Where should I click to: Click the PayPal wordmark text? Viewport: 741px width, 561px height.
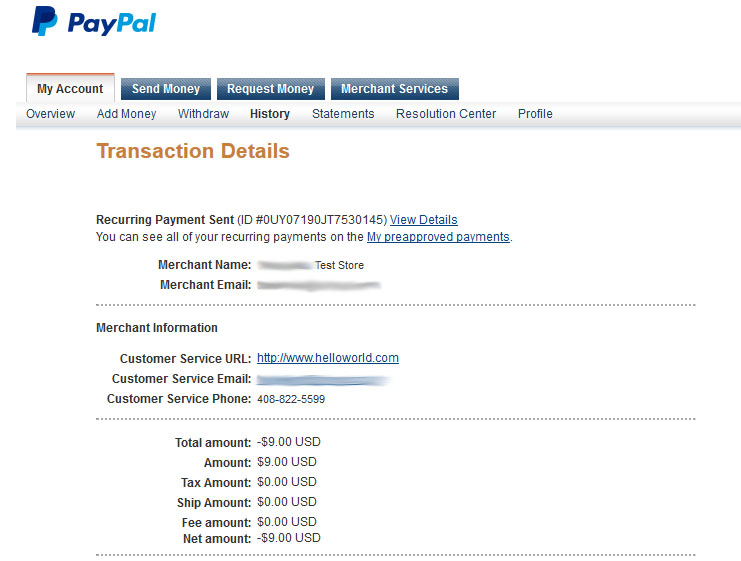pos(112,24)
